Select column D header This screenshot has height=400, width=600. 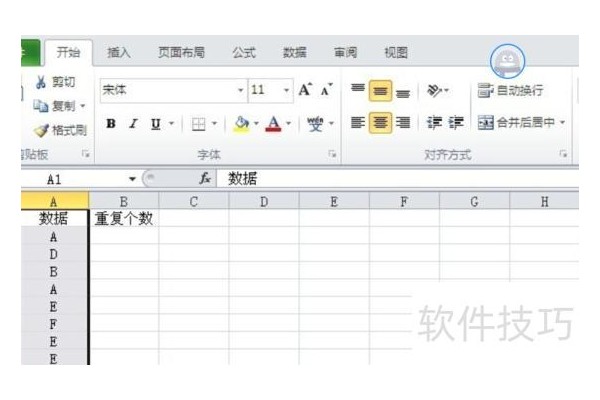(x=264, y=201)
